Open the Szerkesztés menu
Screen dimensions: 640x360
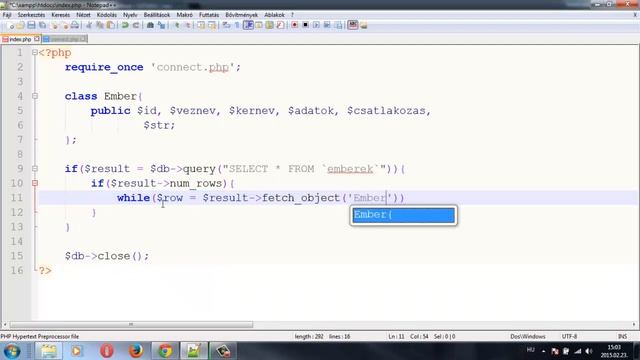pyautogui.click(x=31, y=15)
